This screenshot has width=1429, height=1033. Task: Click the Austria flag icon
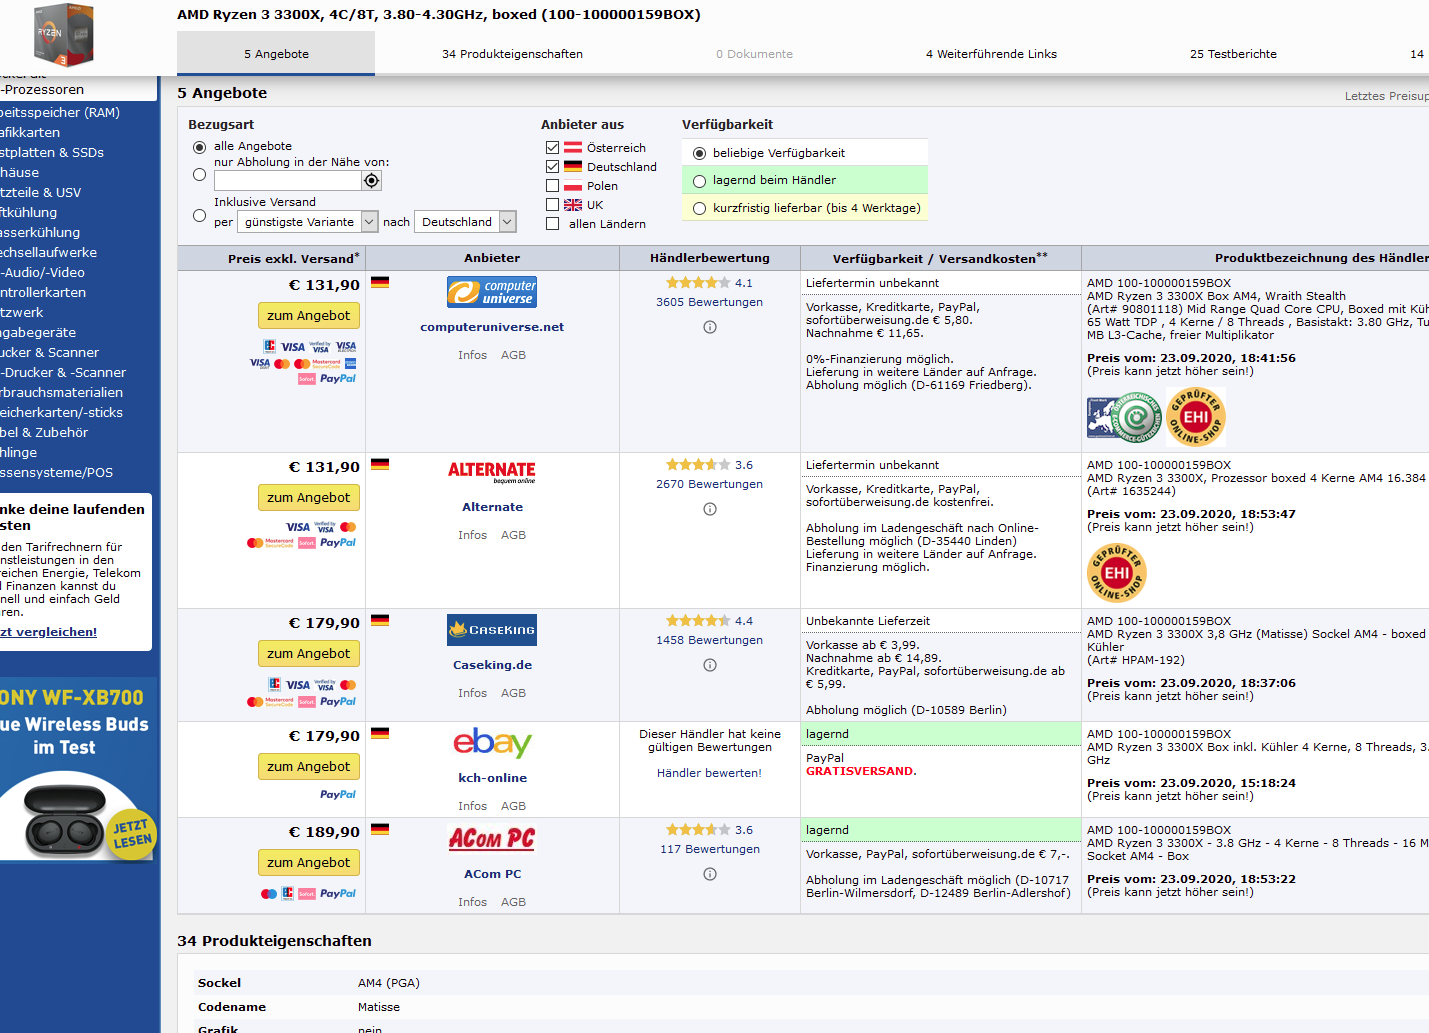573,147
